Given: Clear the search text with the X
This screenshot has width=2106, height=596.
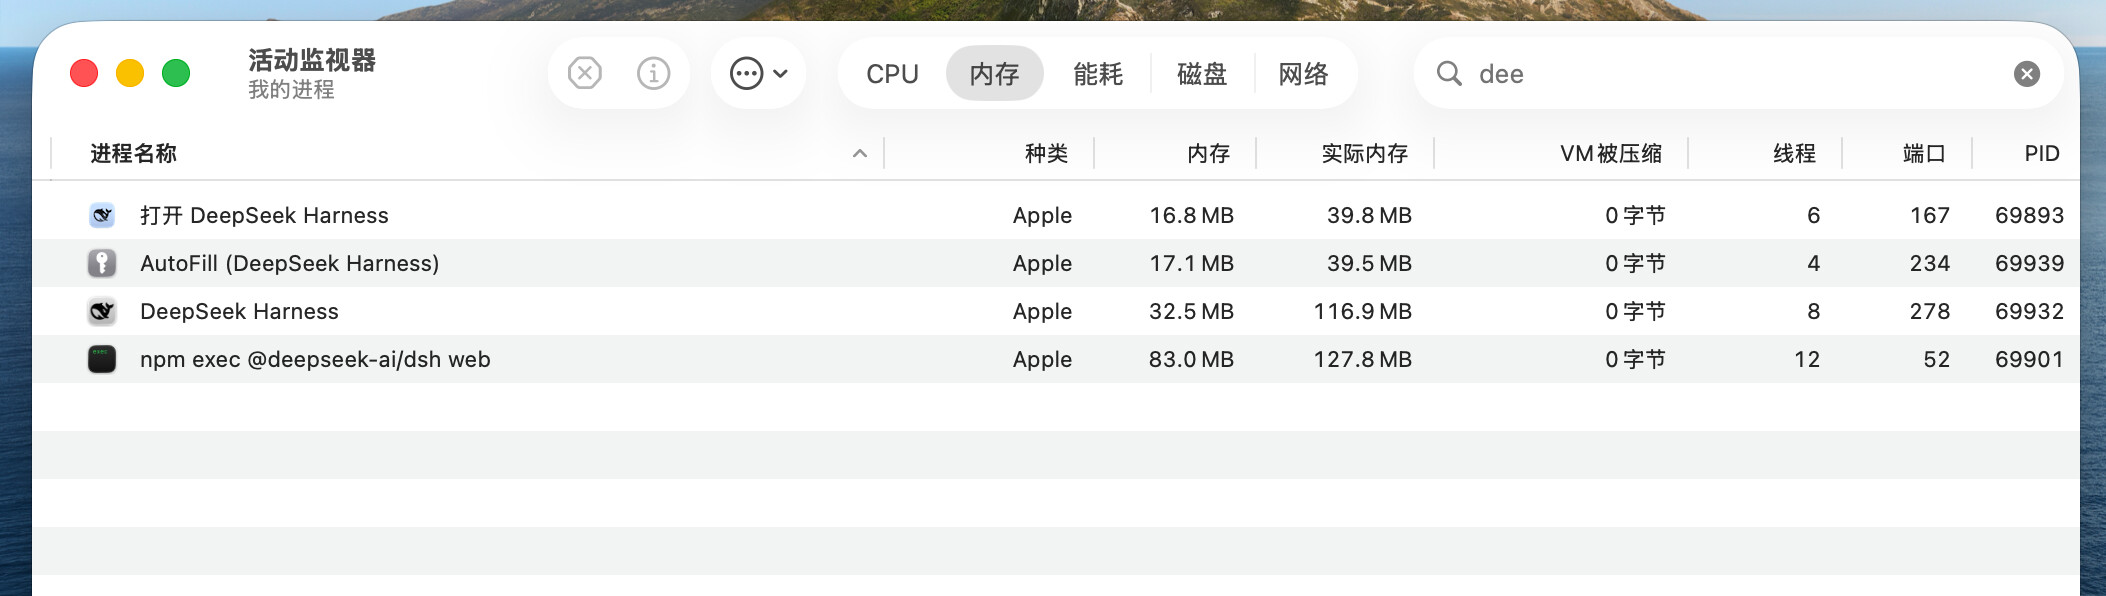Looking at the screenshot, I should point(2027,74).
